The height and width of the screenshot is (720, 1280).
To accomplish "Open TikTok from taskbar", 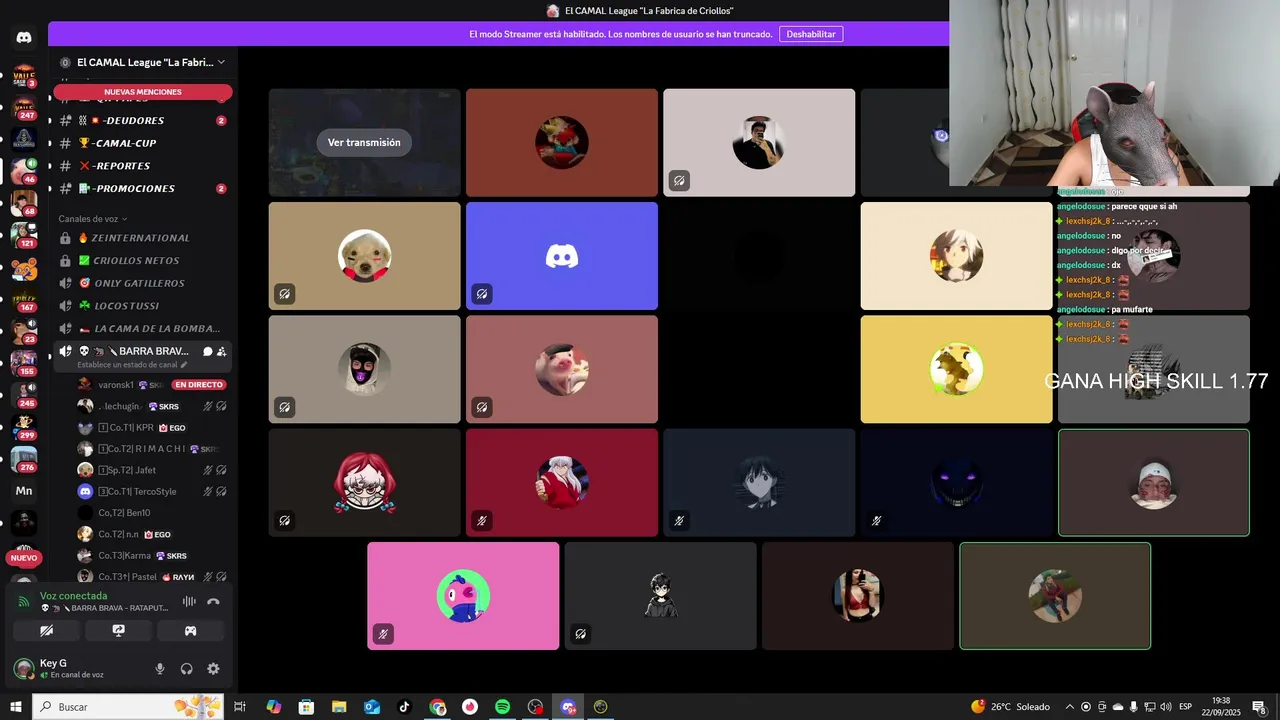I will point(404,707).
